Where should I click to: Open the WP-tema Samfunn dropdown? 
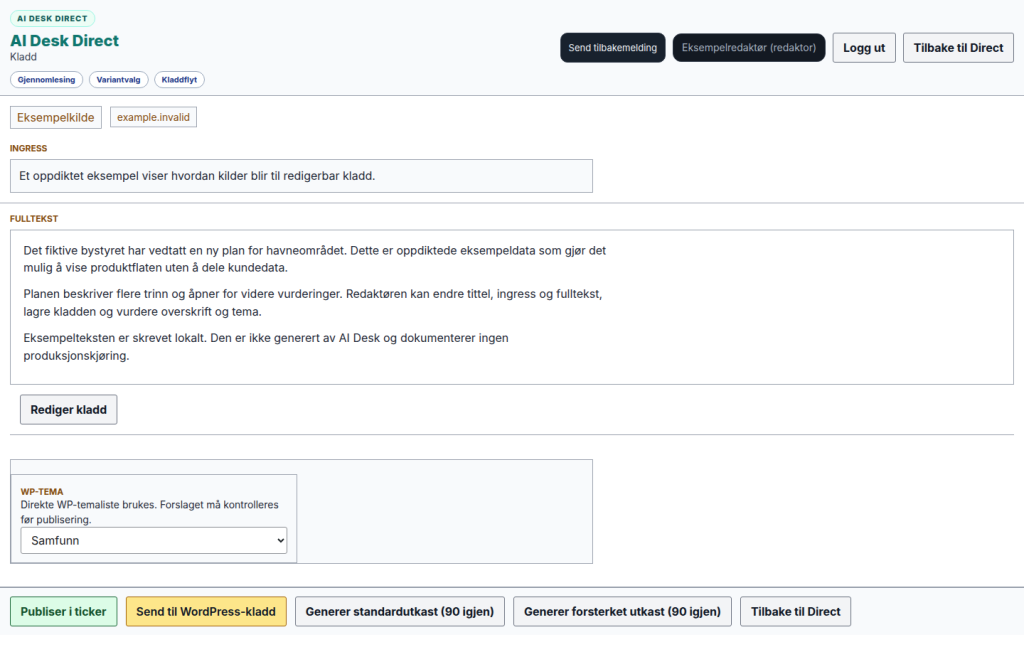(x=153, y=541)
